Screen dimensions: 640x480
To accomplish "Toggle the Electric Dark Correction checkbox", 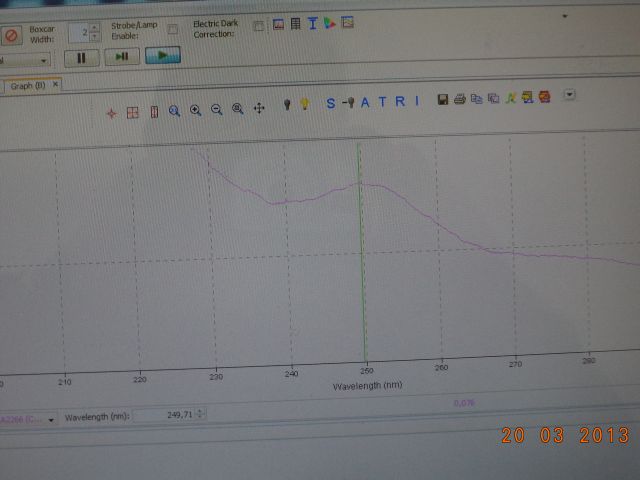I will pos(258,27).
